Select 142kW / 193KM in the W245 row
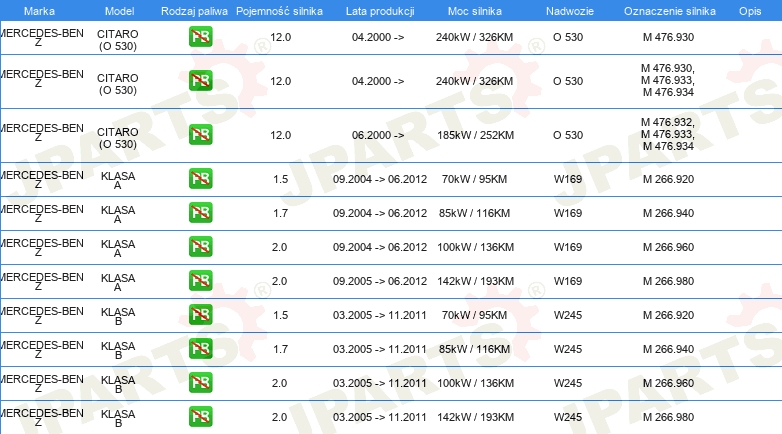This screenshot has height=434, width=782. 475,417
